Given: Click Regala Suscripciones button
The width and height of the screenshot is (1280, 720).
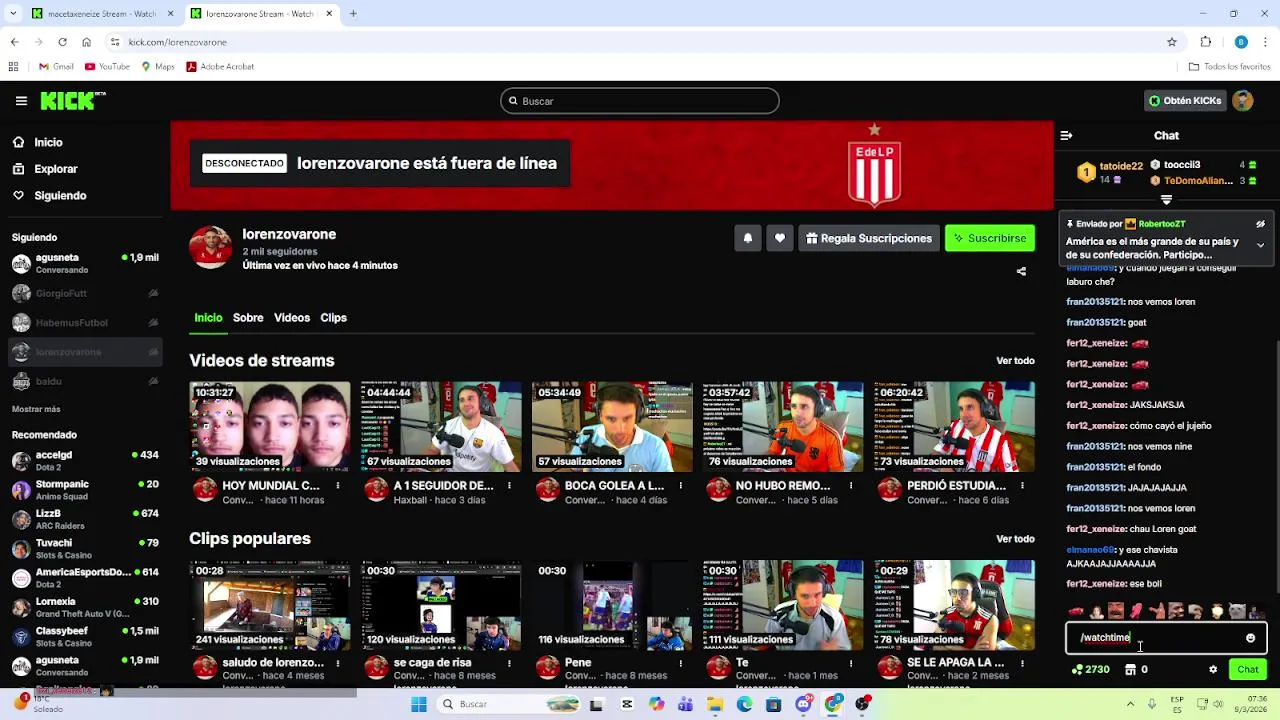Looking at the screenshot, I should click(x=869, y=238).
